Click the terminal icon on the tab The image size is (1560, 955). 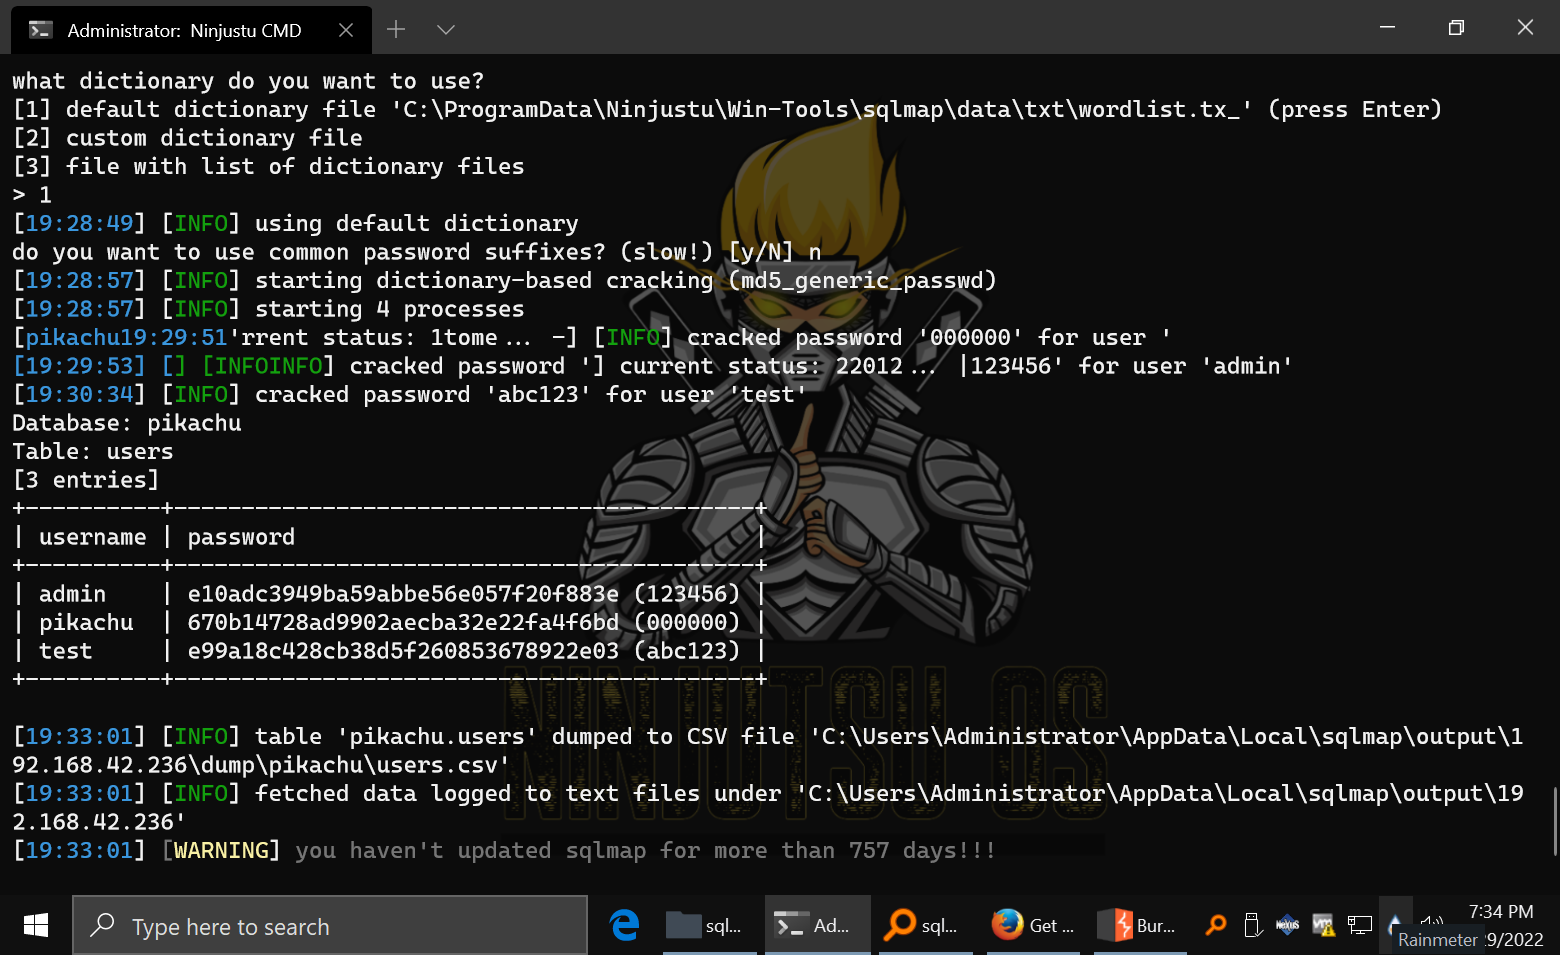[40, 30]
